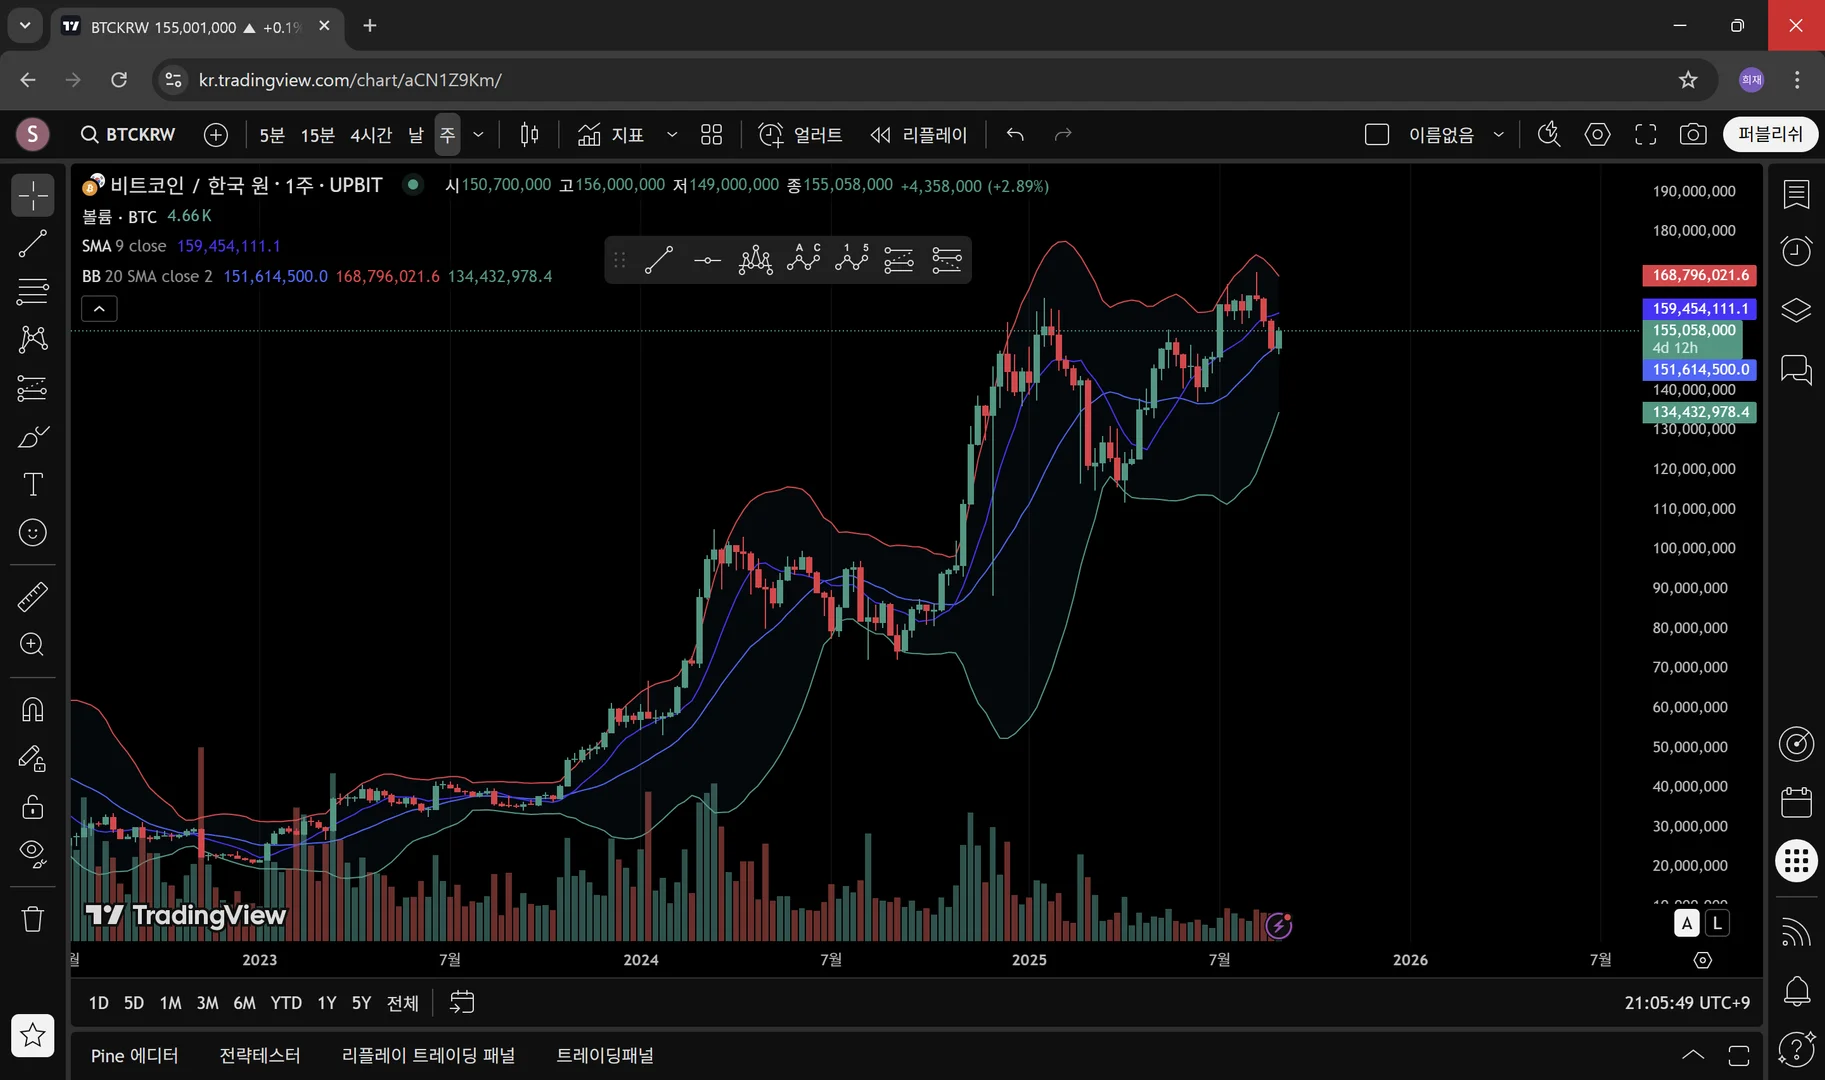Set the range to 5Y
The image size is (1825, 1080).
pos(361,1003)
